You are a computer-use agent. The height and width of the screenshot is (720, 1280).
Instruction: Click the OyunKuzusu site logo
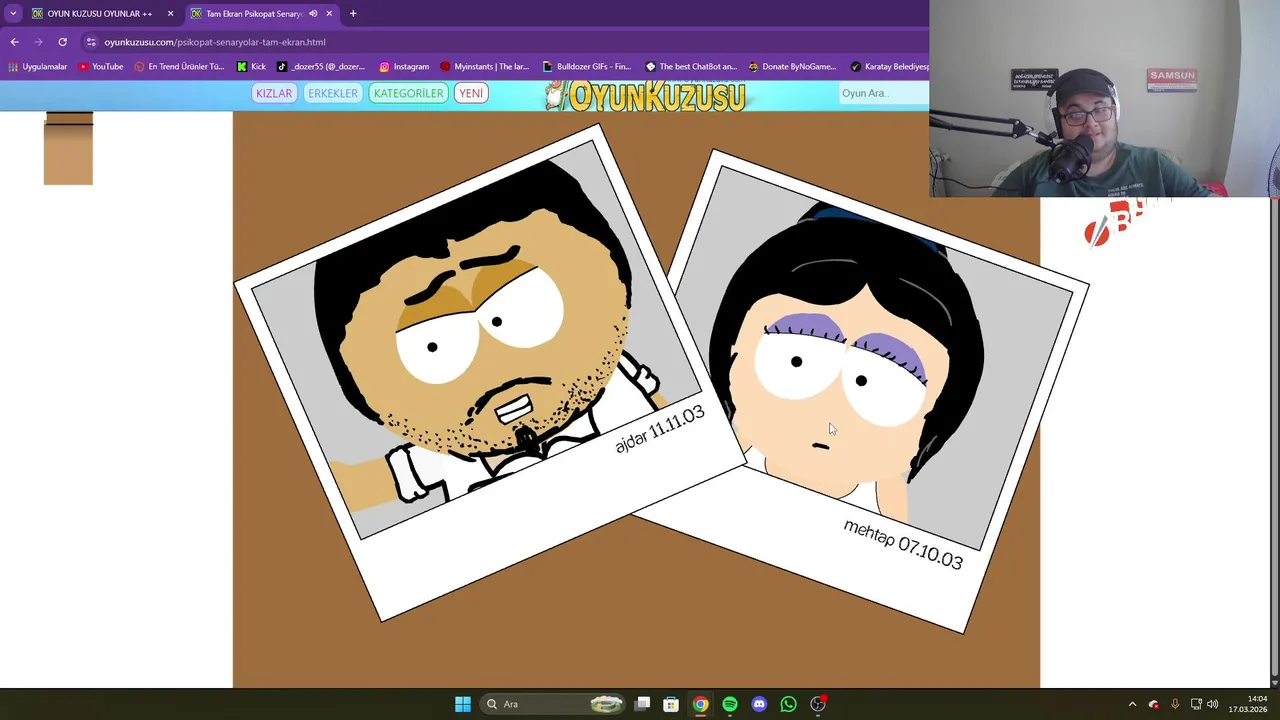point(646,95)
